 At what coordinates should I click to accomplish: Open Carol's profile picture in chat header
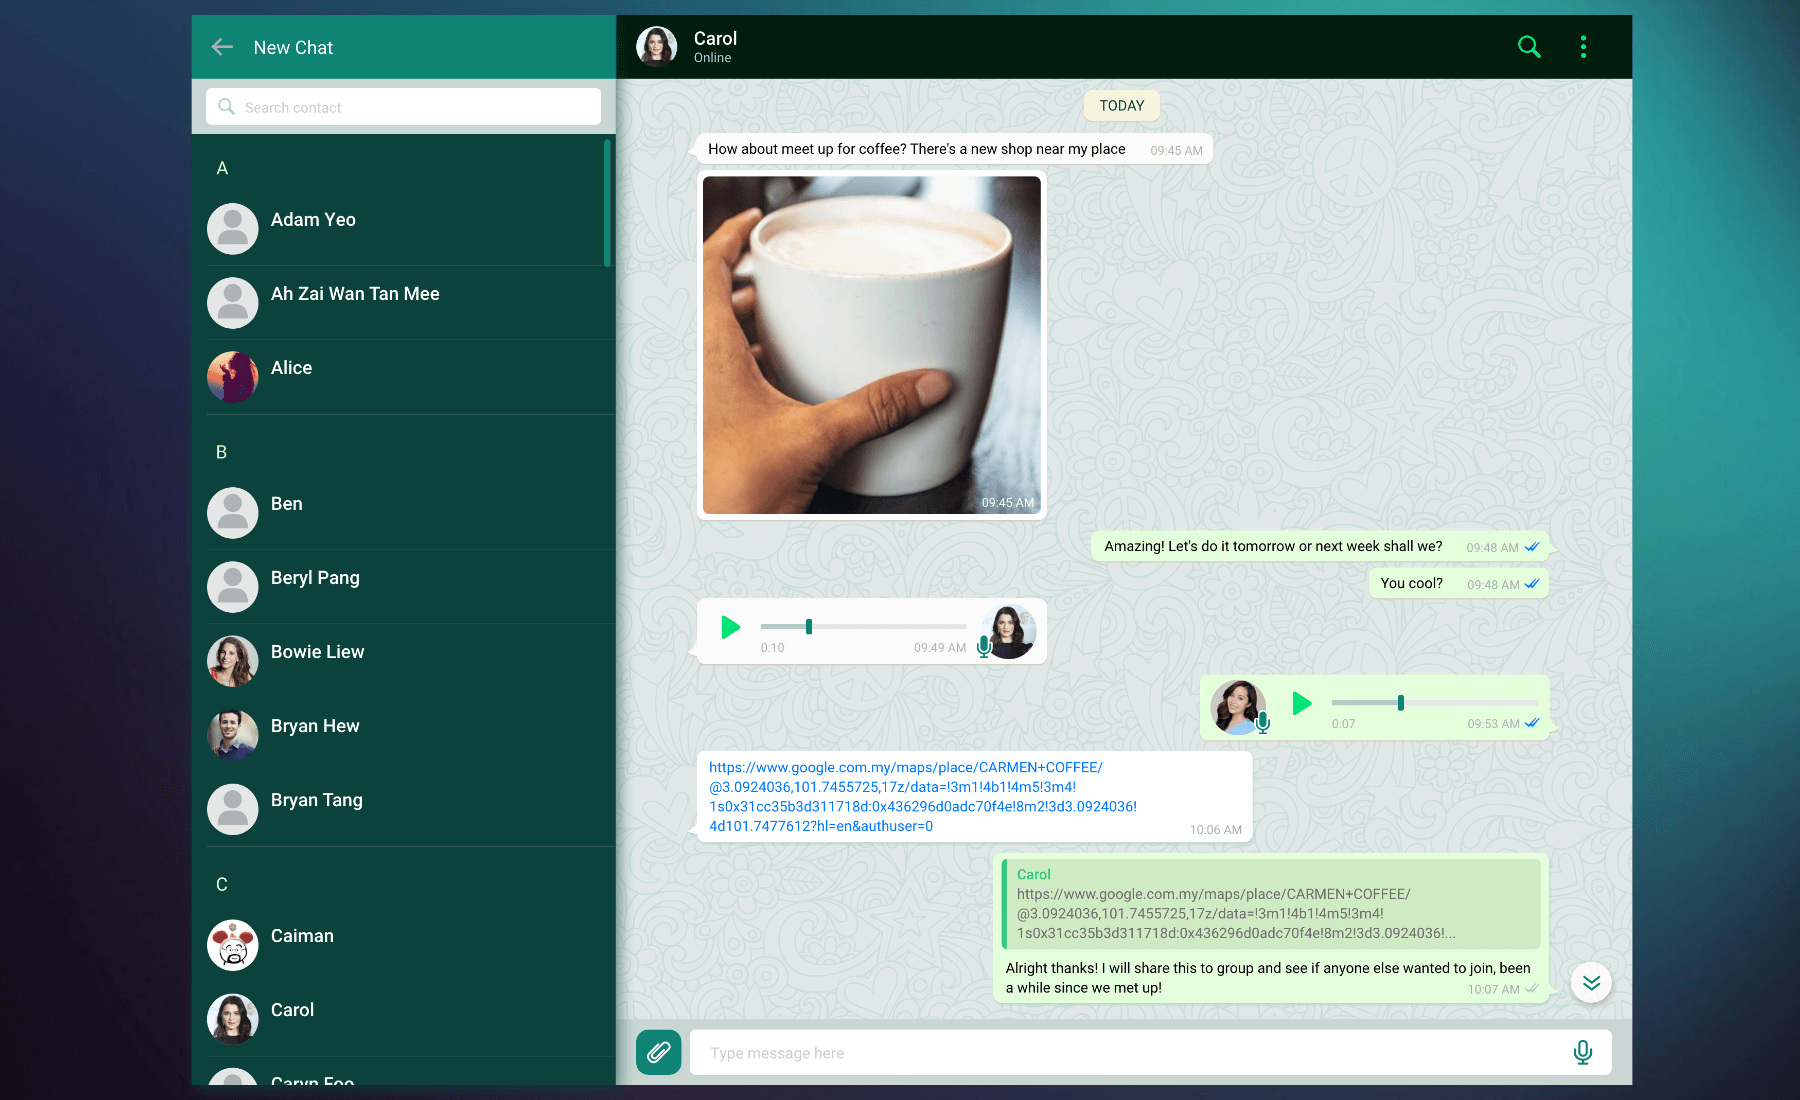point(657,47)
